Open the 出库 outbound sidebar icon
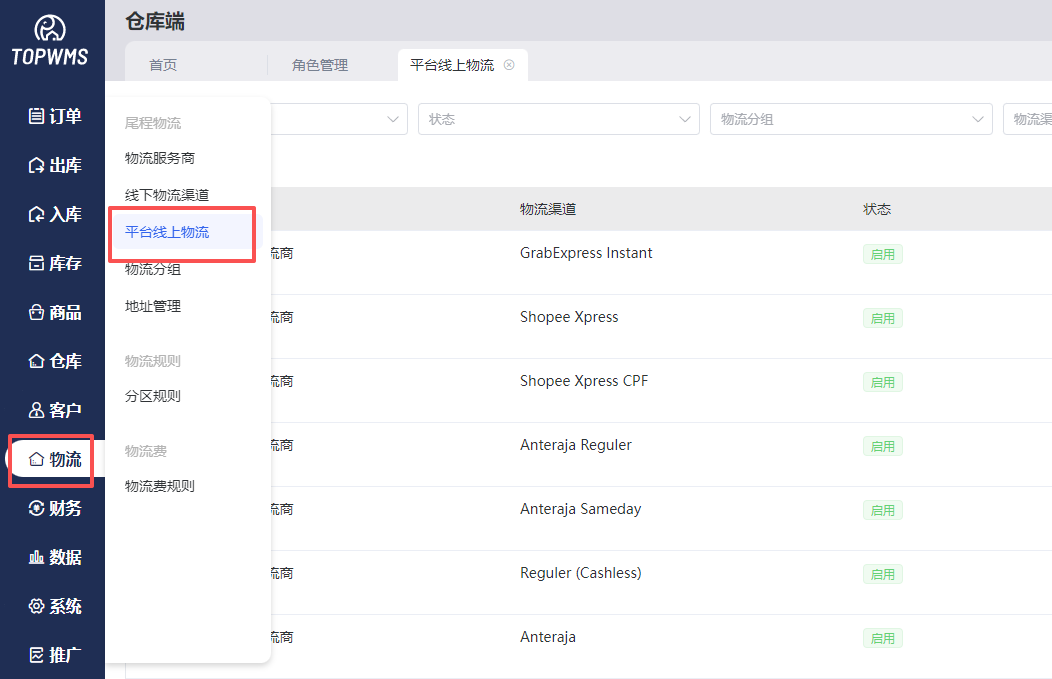This screenshot has height=679, width=1052. pyautogui.click(x=37, y=165)
